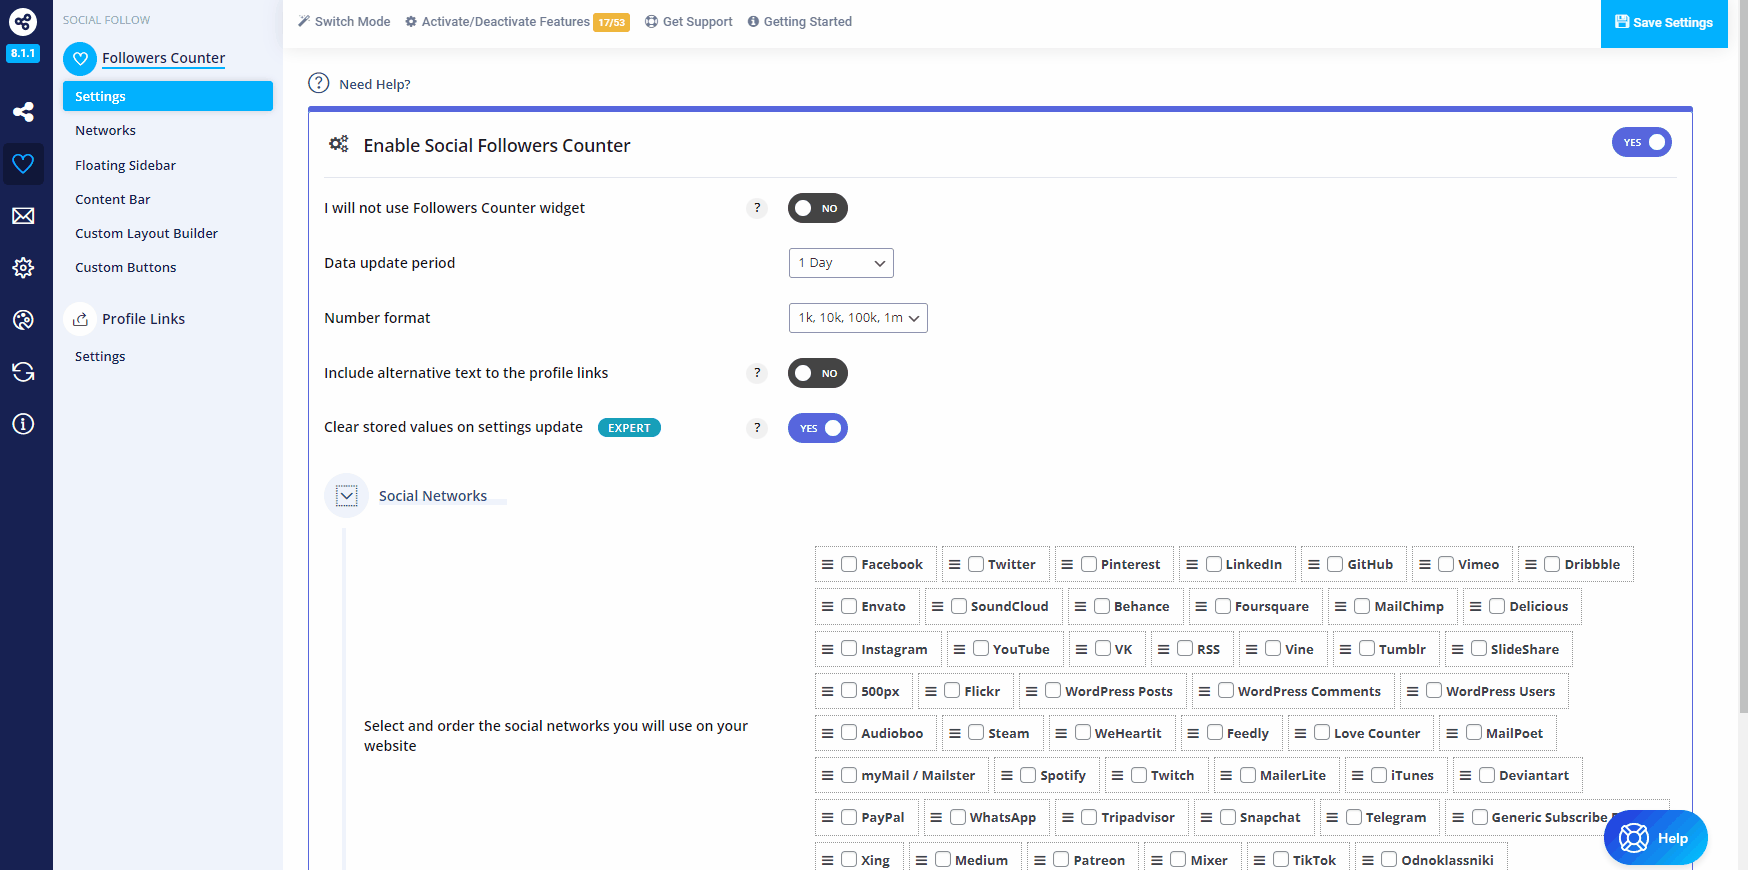Click help icon beside Followers Counter widget option
The height and width of the screenshot is (870, 1748).
click(757, 208)
